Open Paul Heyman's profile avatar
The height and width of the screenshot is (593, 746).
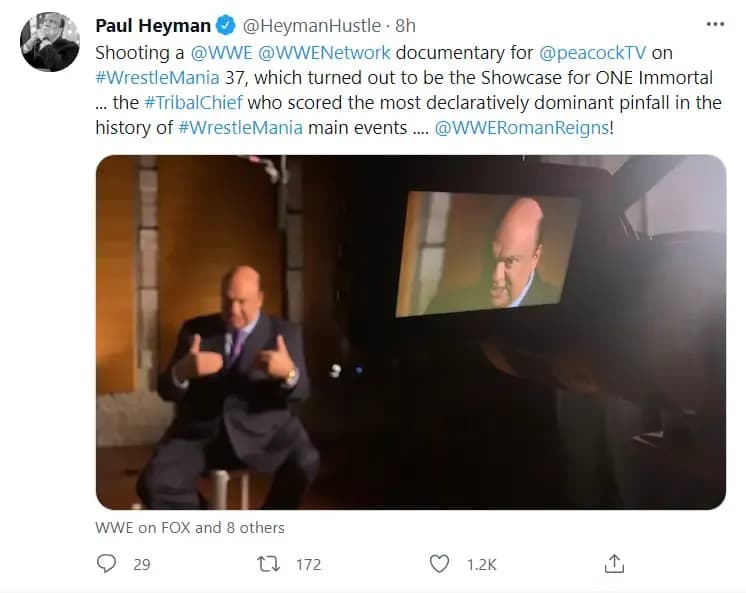point(50,42)
